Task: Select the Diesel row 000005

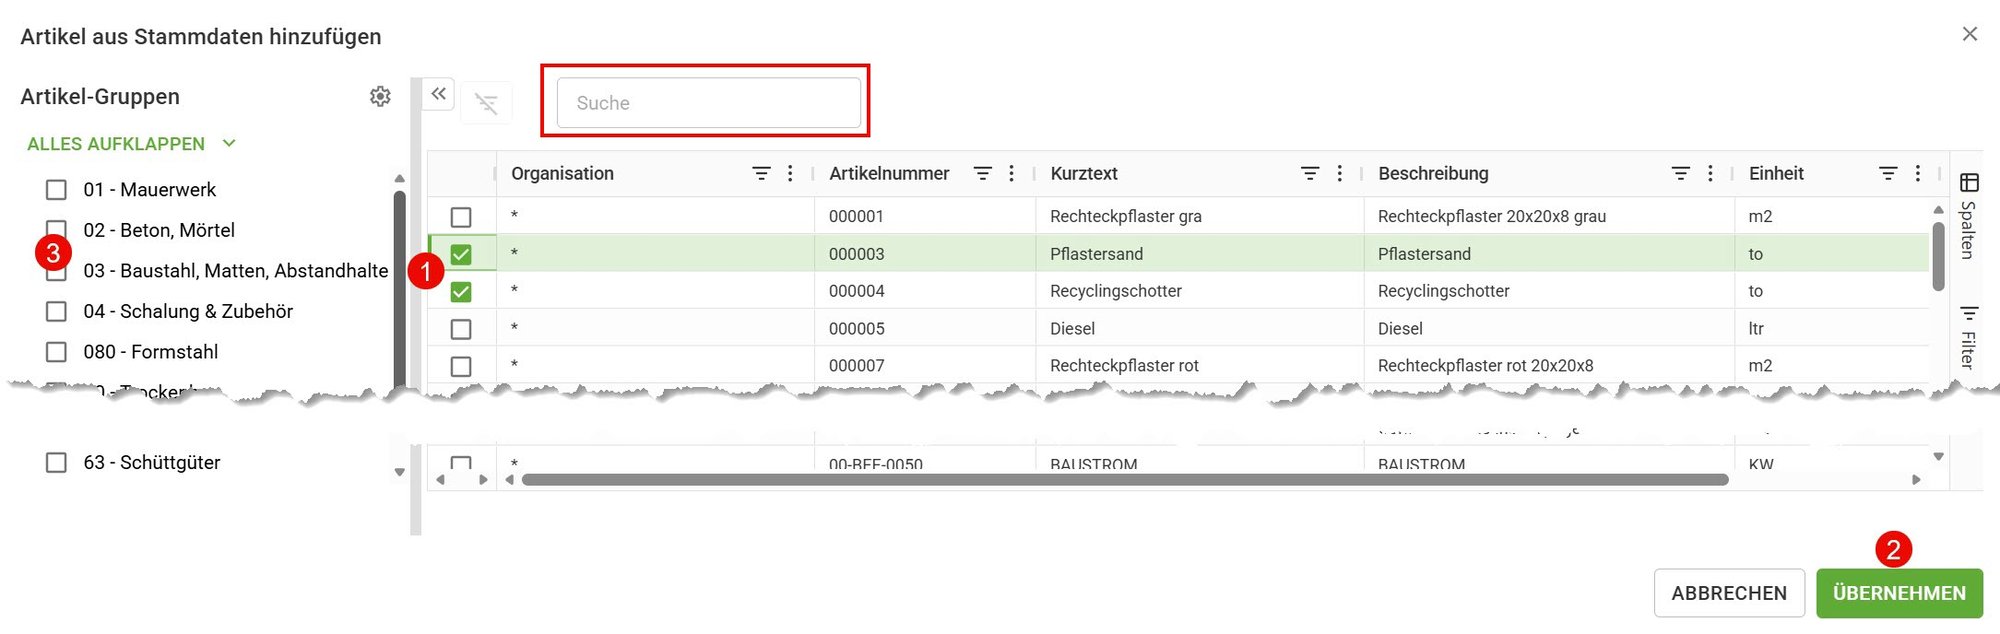Action: tap(461, 329)
